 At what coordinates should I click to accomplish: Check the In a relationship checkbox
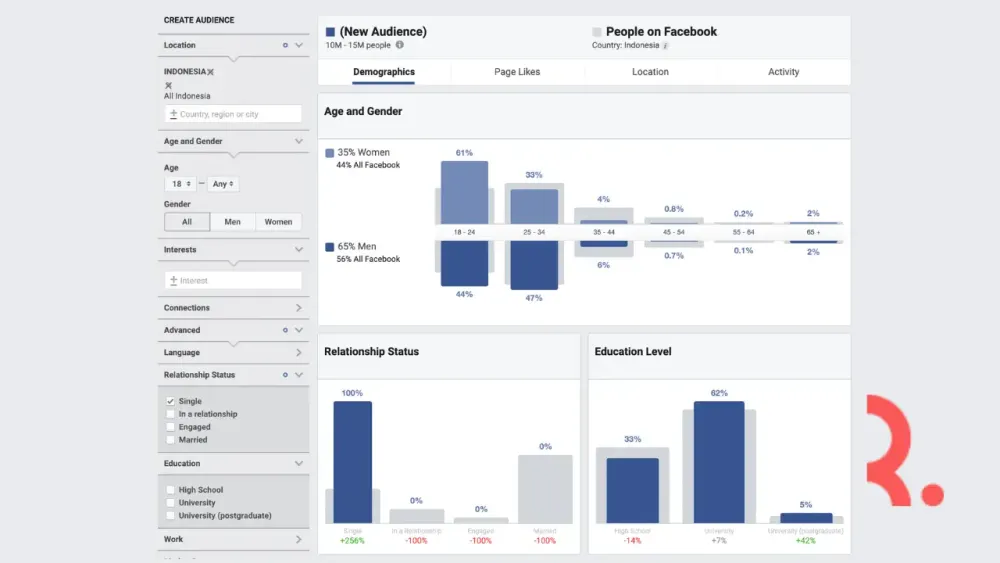170,414
